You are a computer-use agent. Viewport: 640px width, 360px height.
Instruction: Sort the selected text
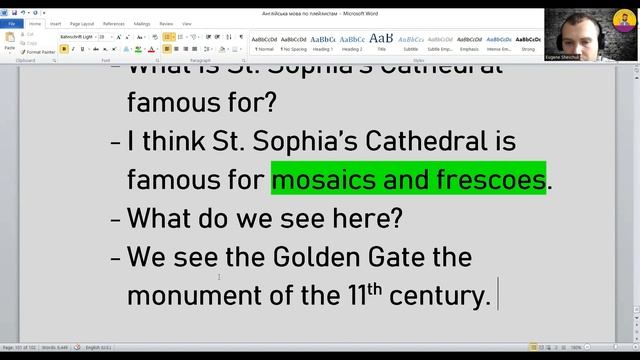coord(229,37)
